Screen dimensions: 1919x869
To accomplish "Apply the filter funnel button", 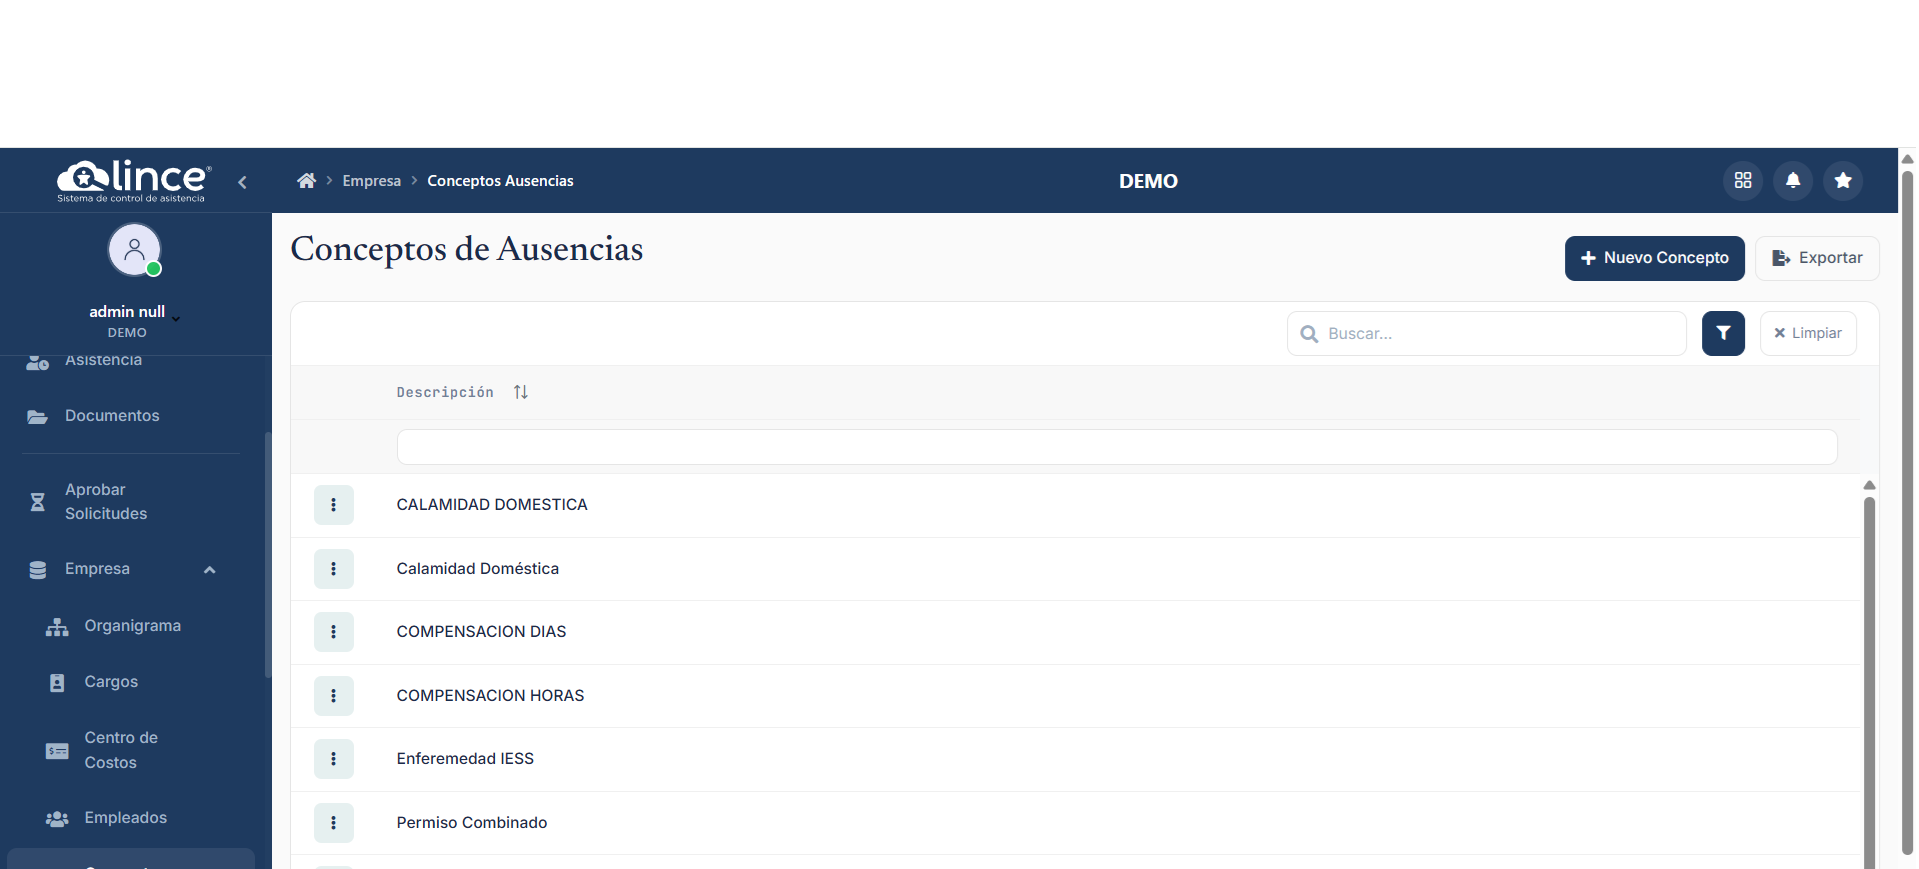I will point(1723,333).
